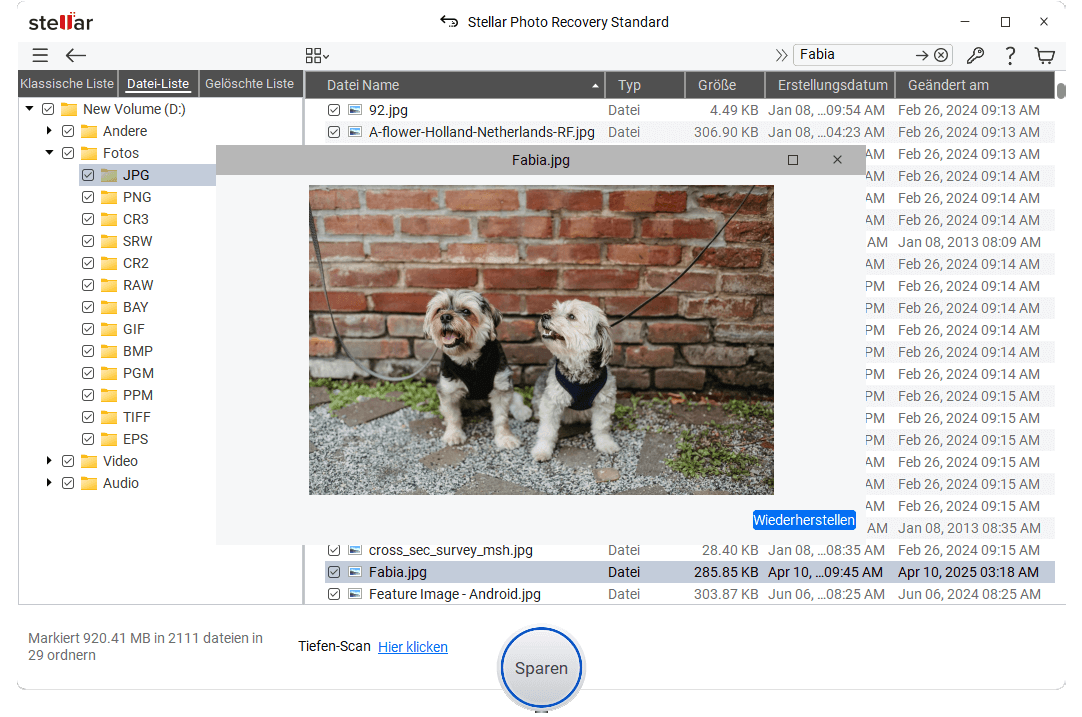Click the search go arrow icon
1082x717 pixels.
point(922,56)
